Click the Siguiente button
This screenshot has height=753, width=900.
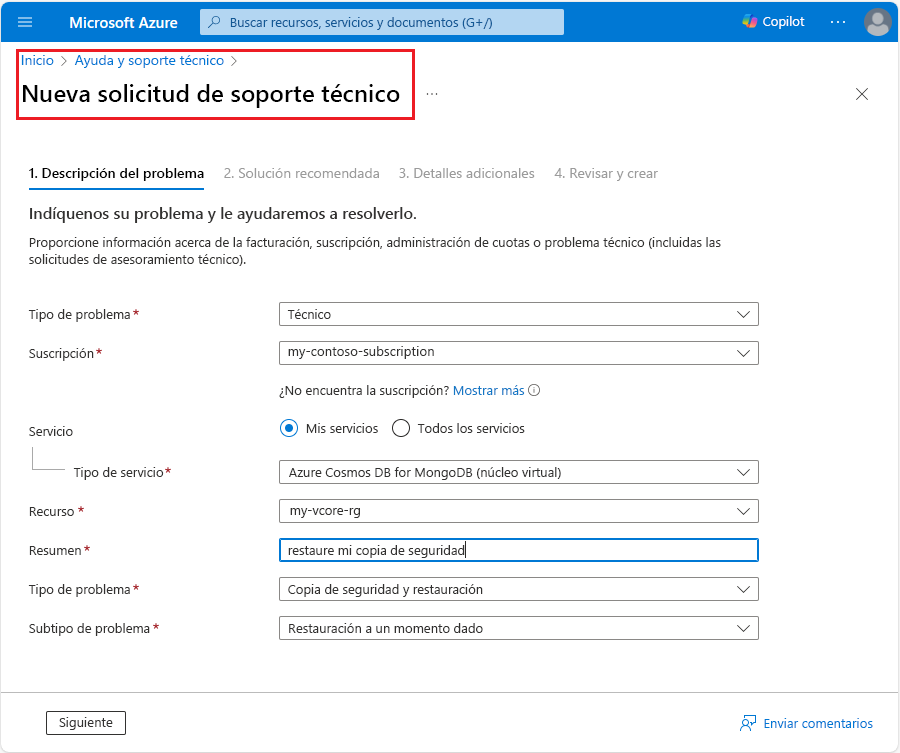point(85,722)
